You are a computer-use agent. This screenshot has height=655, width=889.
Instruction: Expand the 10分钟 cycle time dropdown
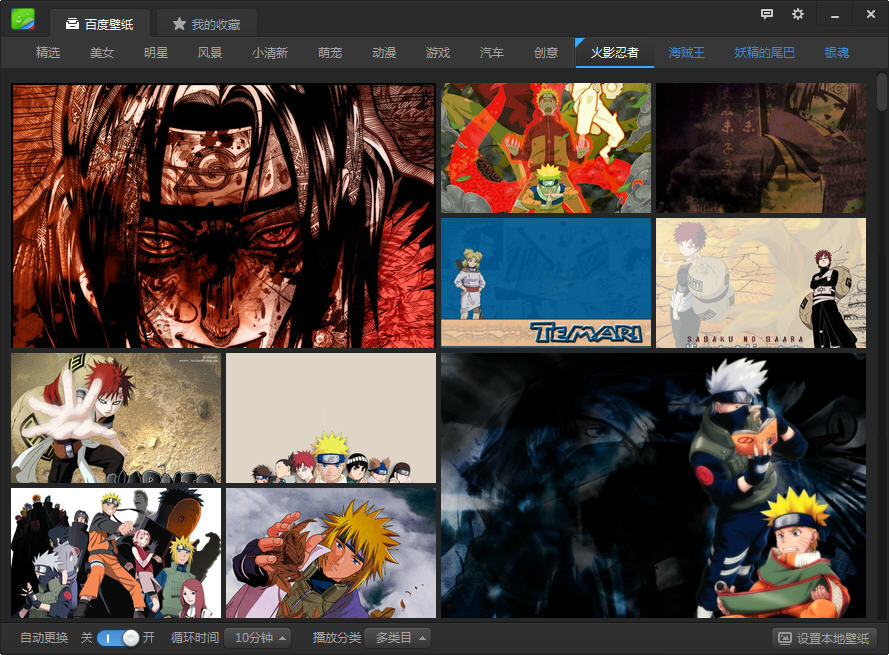(x=257, y=638)
